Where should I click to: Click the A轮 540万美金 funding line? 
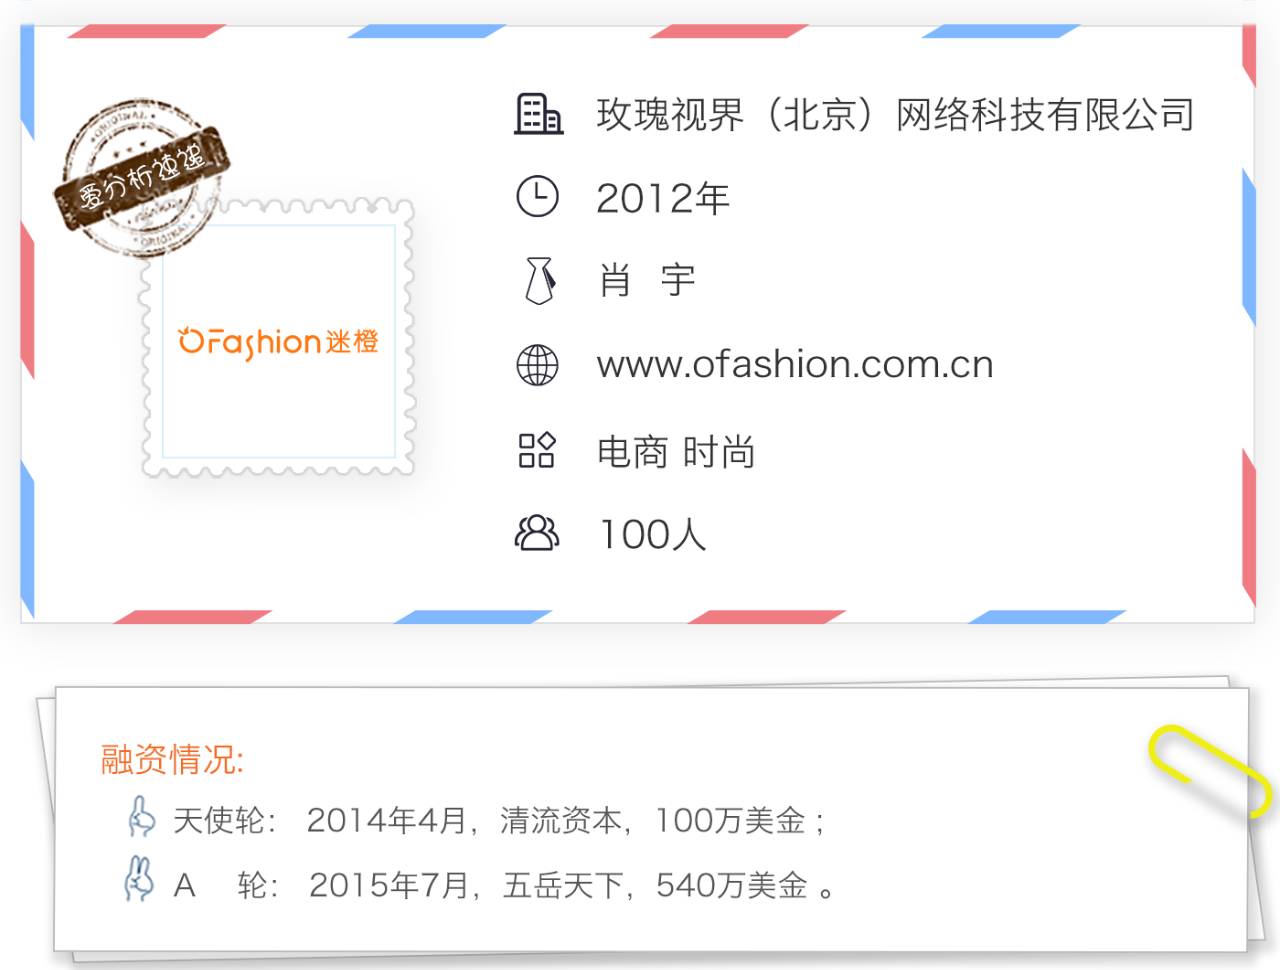click(x=504, y=884)
